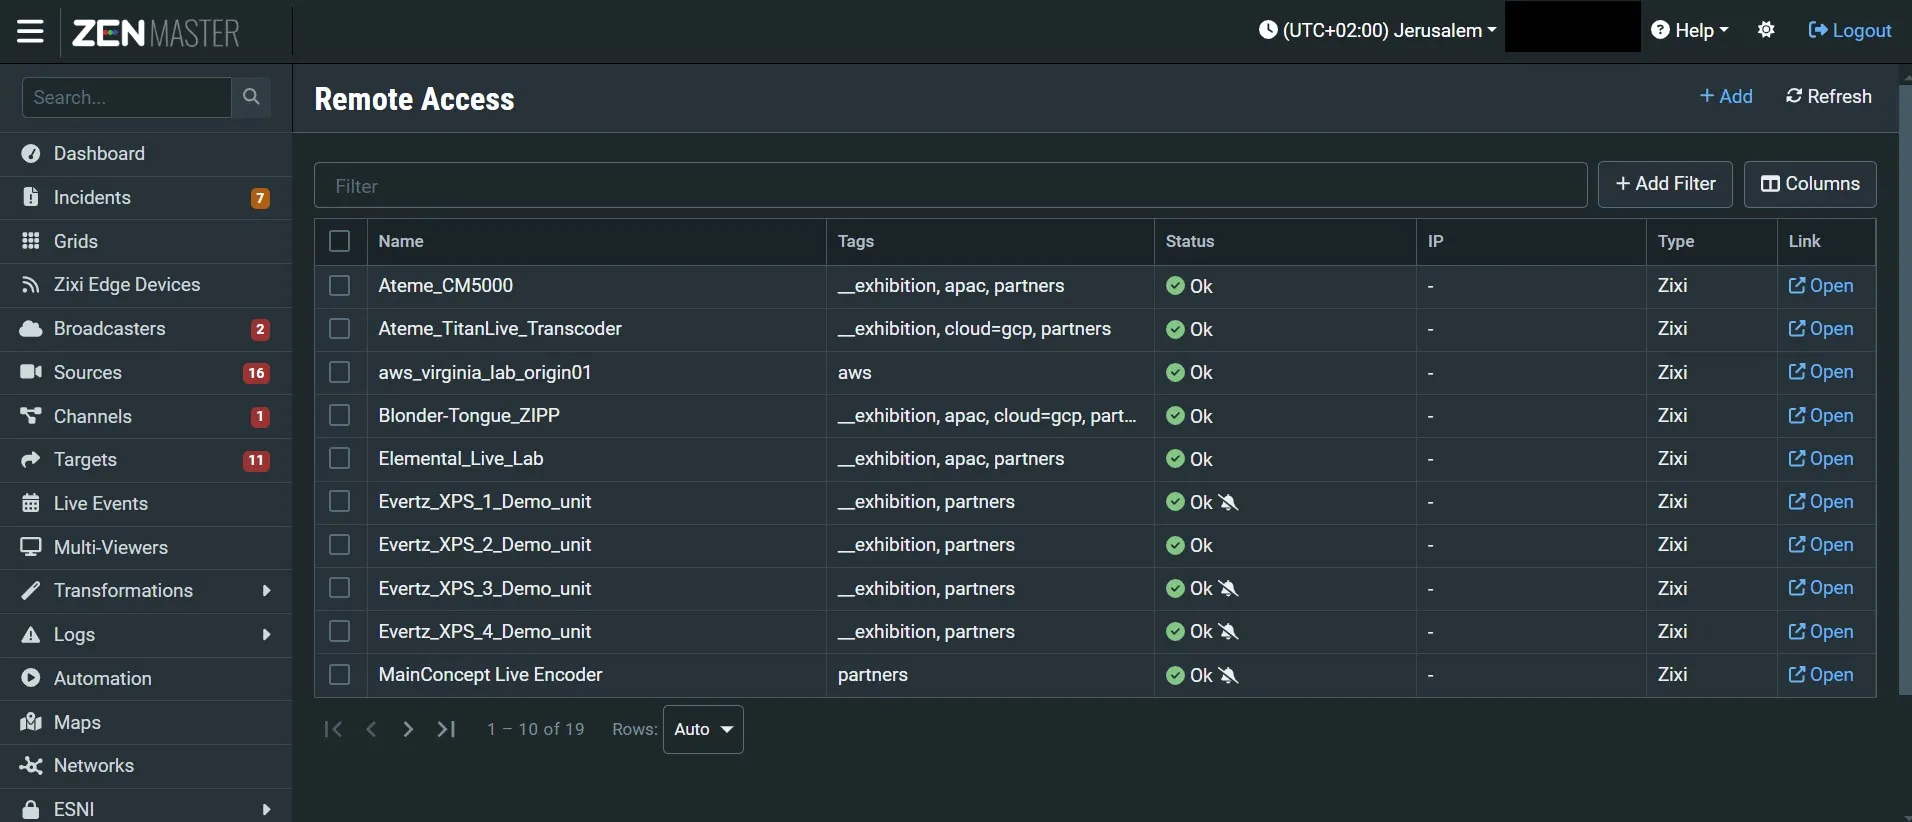1912x822 pixels.
Task: Open the Jerusalem timezone dropdown
Action: [1377, 30]
